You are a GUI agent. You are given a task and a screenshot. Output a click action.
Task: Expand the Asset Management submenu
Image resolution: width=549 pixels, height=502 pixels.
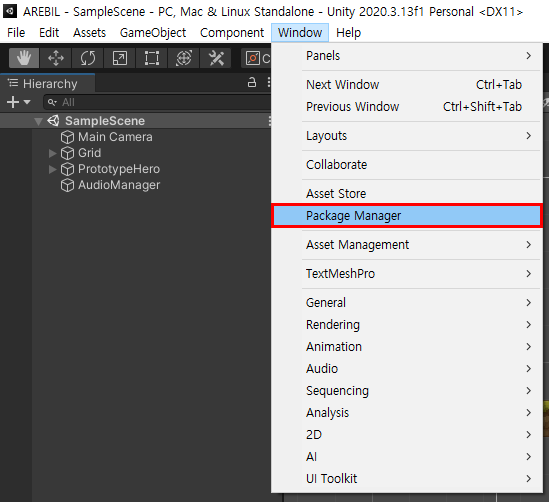pos(407,244)
